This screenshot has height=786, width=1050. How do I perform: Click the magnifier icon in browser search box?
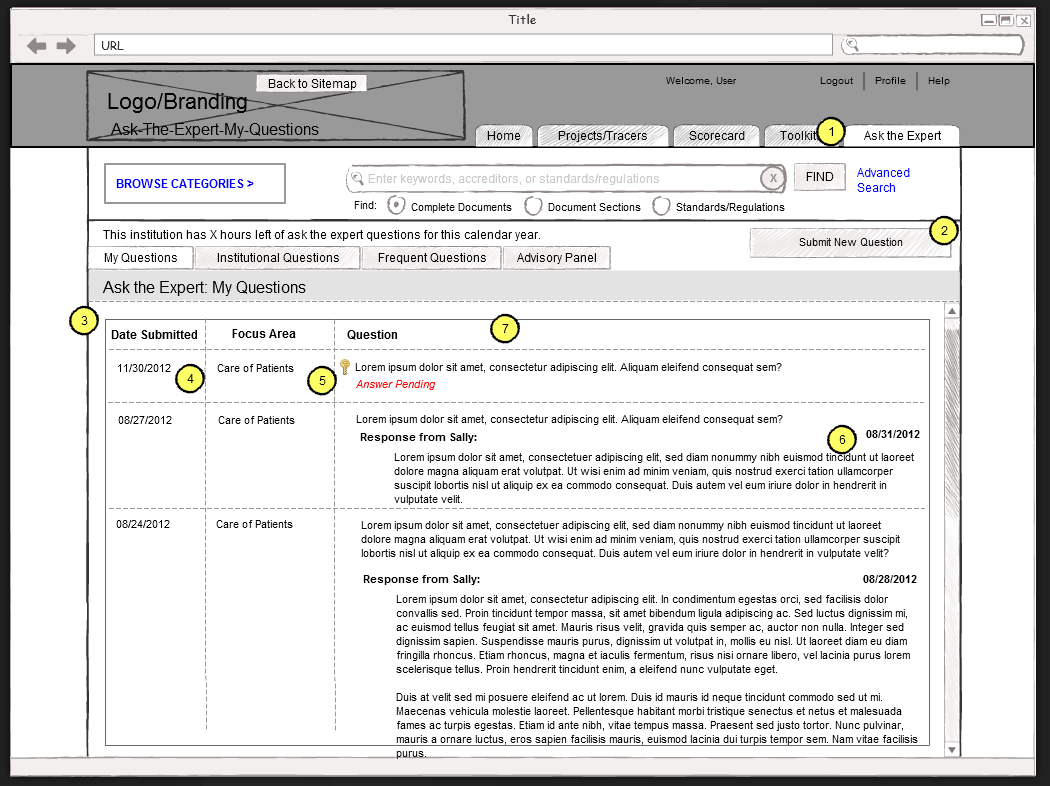851,45
